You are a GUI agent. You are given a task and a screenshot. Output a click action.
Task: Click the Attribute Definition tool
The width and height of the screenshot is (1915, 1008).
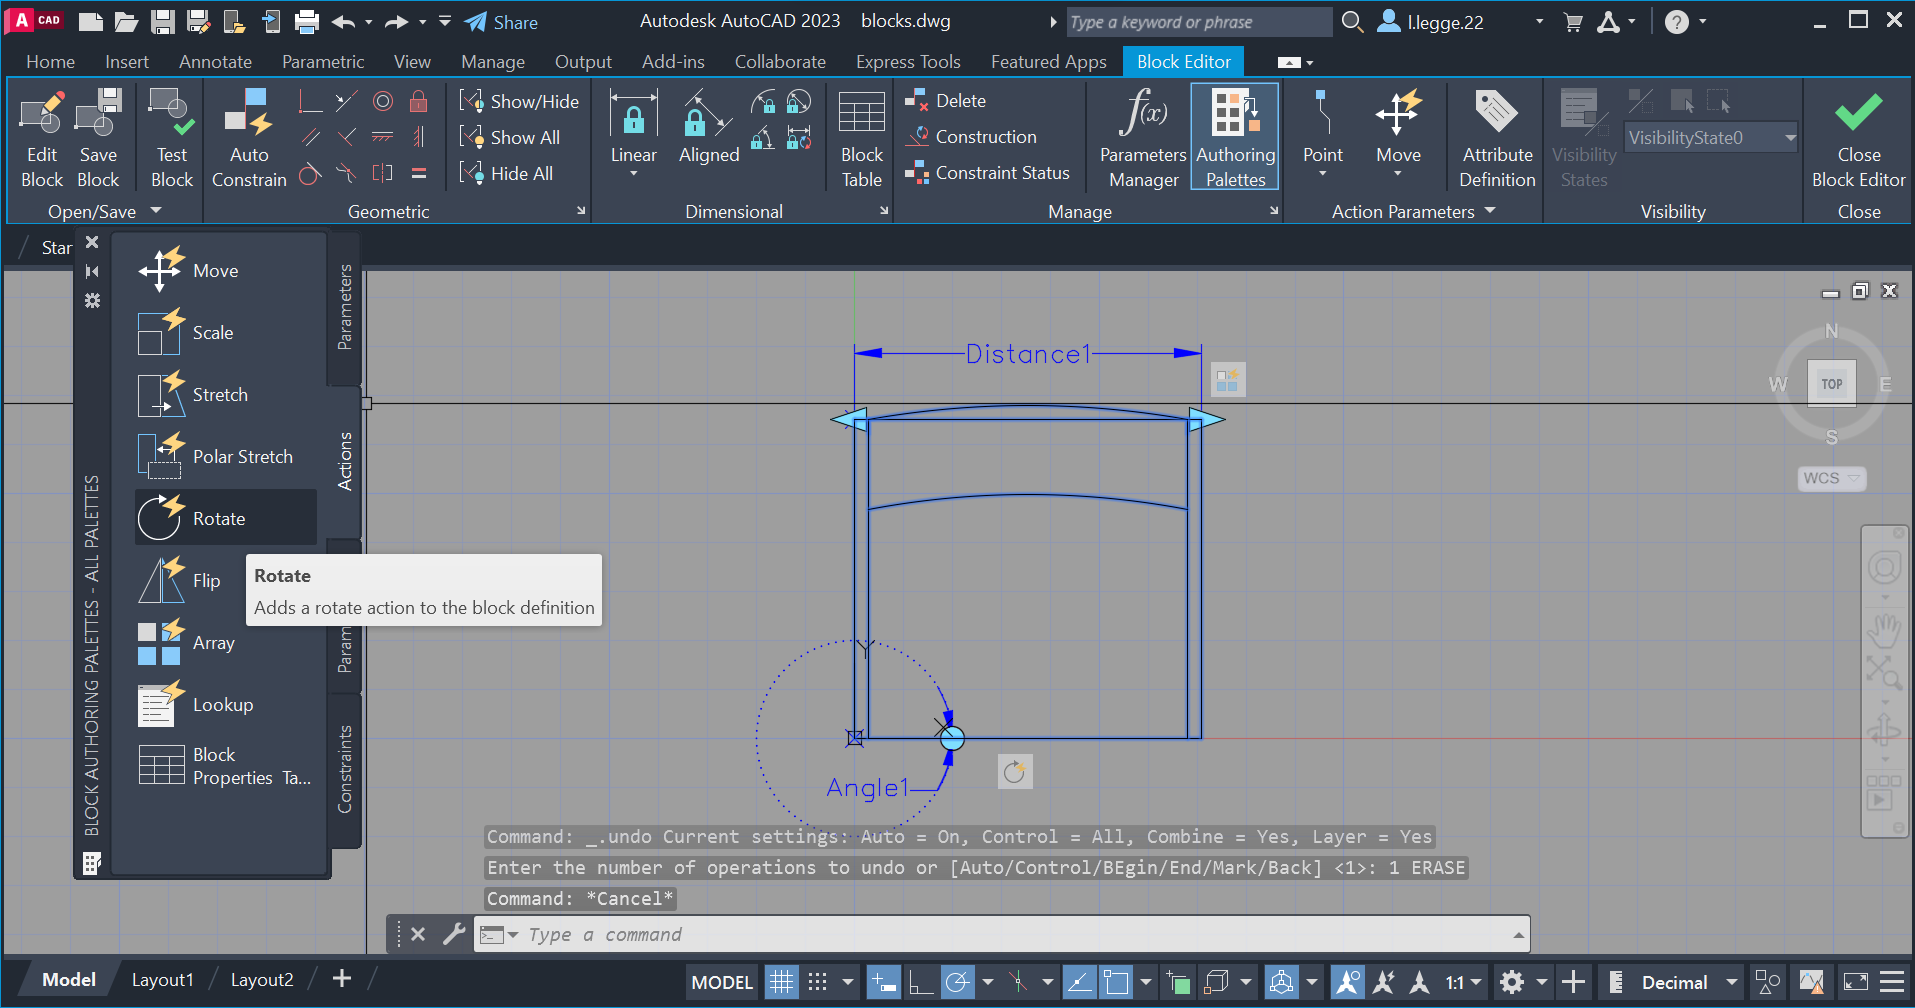tap(1497, 138)
